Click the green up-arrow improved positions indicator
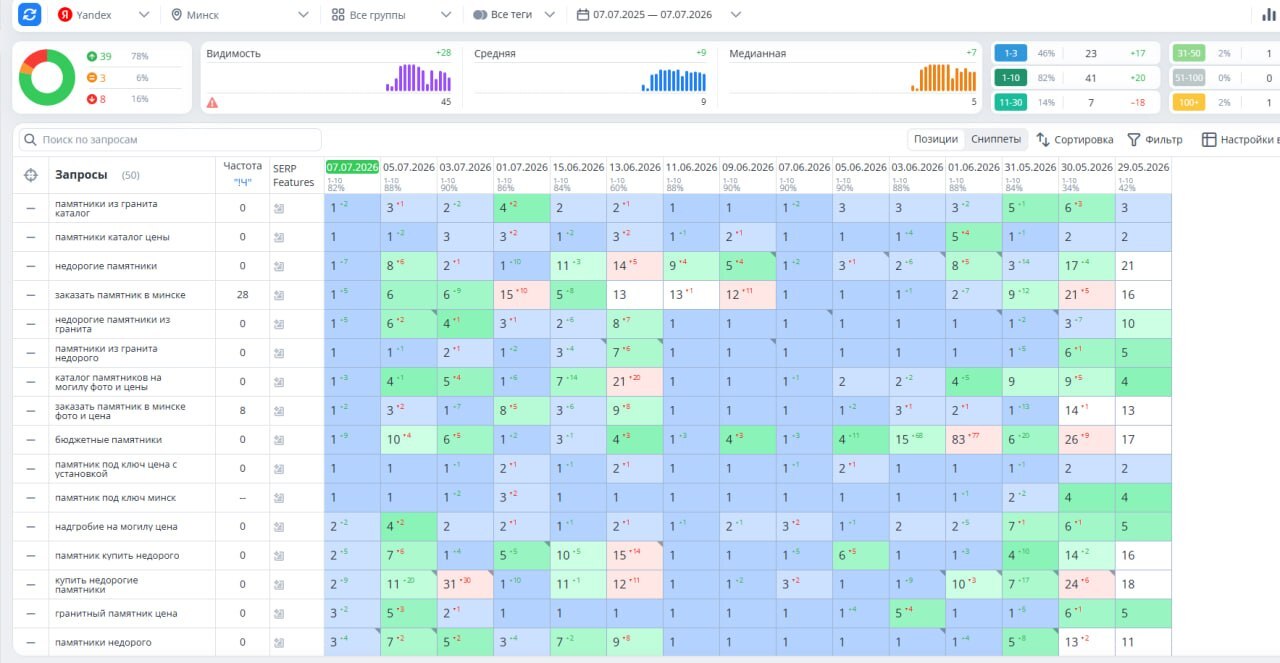The width and height of the screenshot is (1280, 663). pyautogui.click(x=92, y=56)
